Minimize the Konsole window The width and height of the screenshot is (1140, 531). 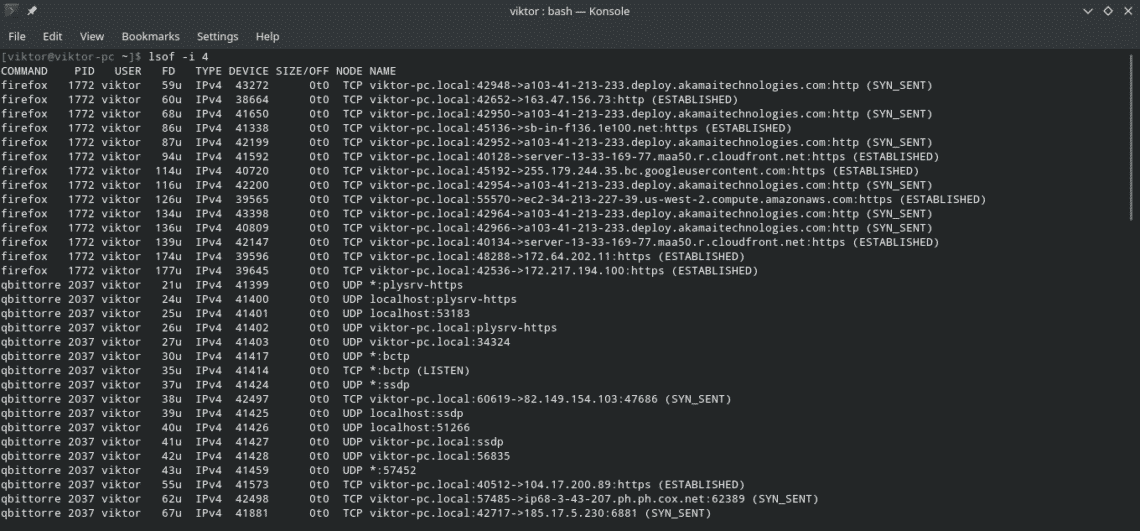[1087, 11]
